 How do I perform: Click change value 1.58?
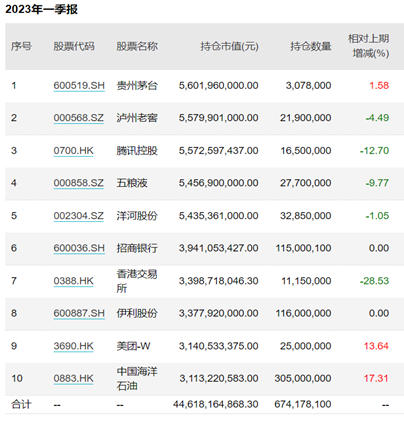(x=379, y=86)
